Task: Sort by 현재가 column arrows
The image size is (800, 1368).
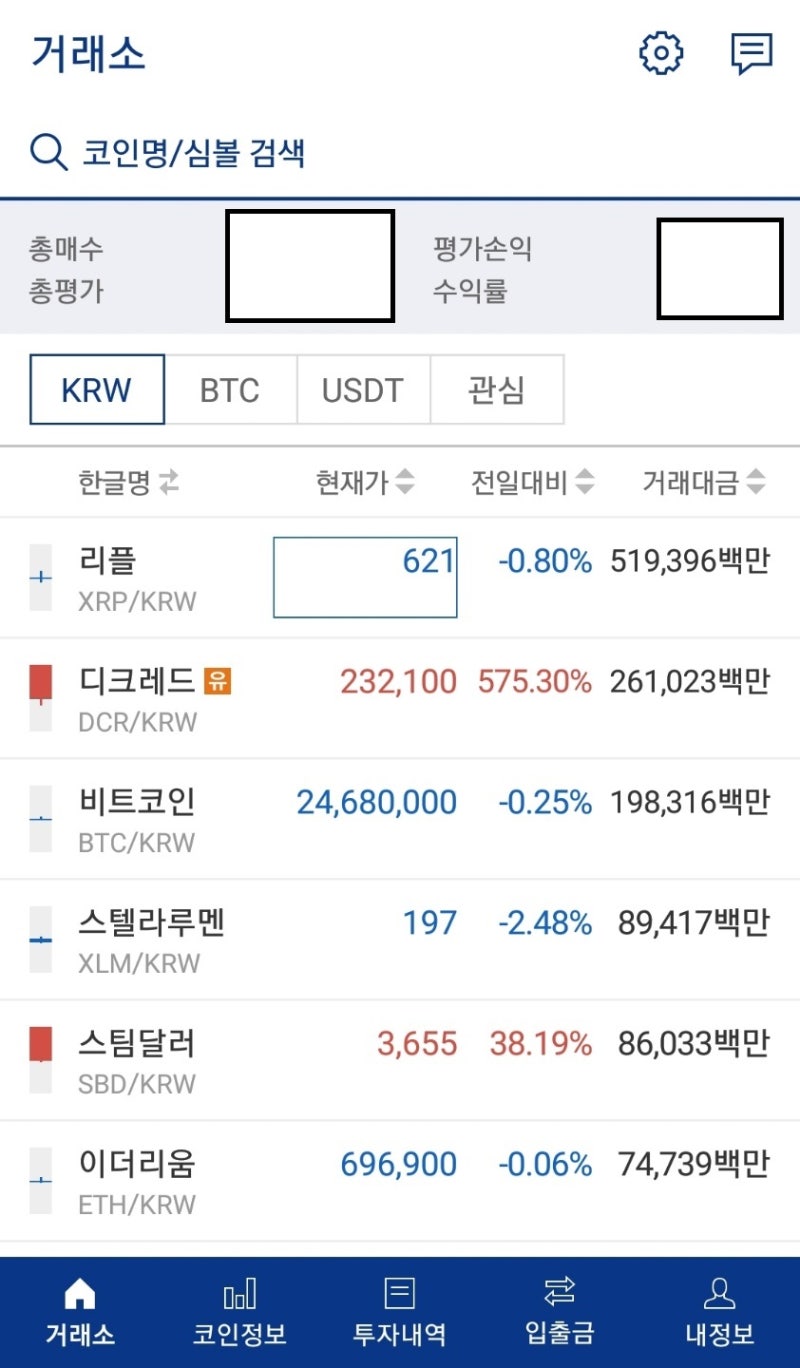Action: coord(404,484)
